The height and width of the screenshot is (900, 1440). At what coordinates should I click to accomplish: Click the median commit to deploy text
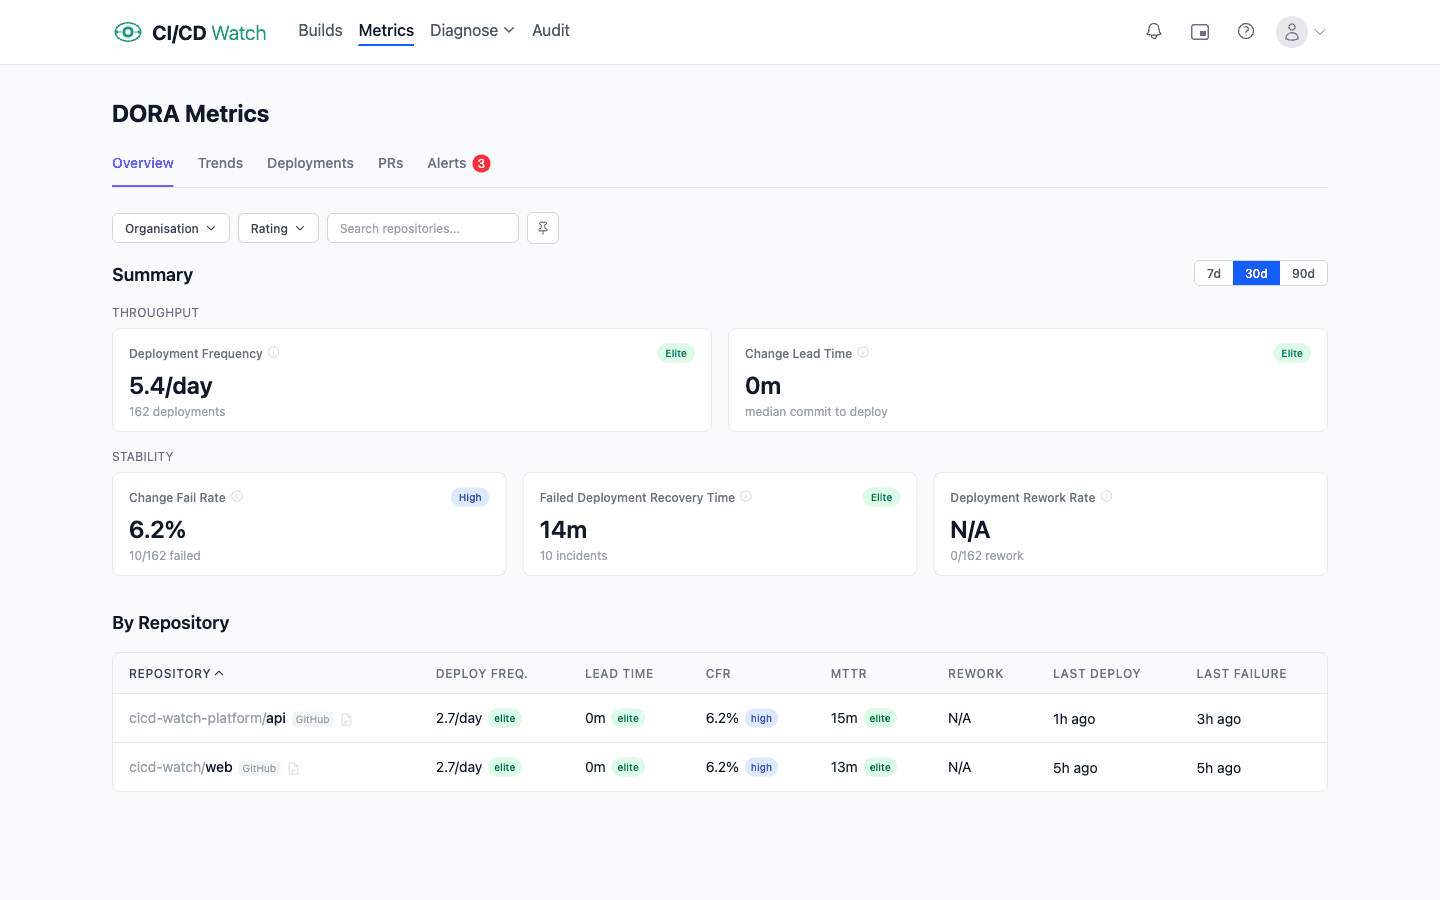point(816,411)
